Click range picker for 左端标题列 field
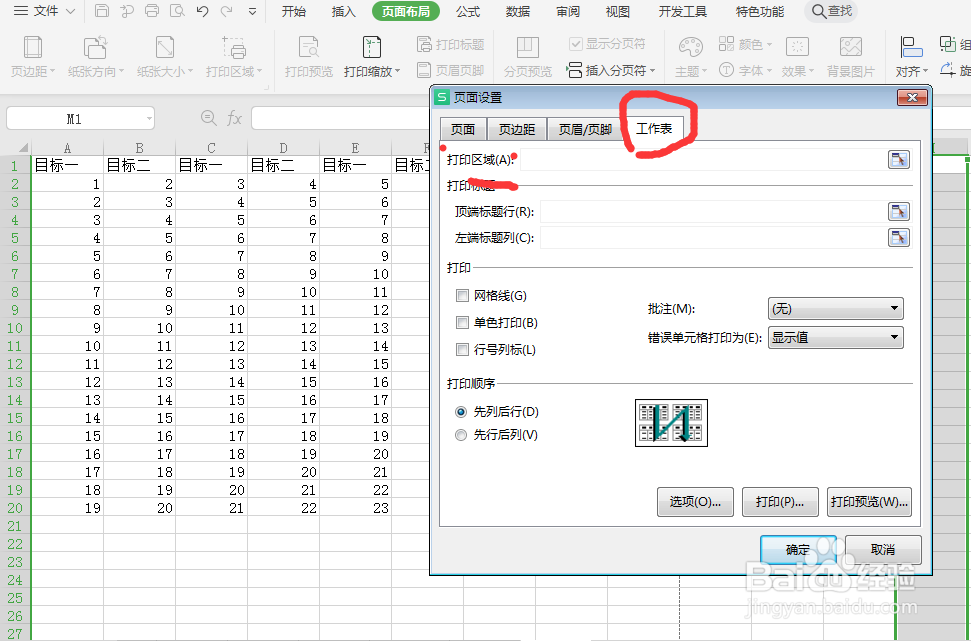Screen dimensions: 971x641 899,238
